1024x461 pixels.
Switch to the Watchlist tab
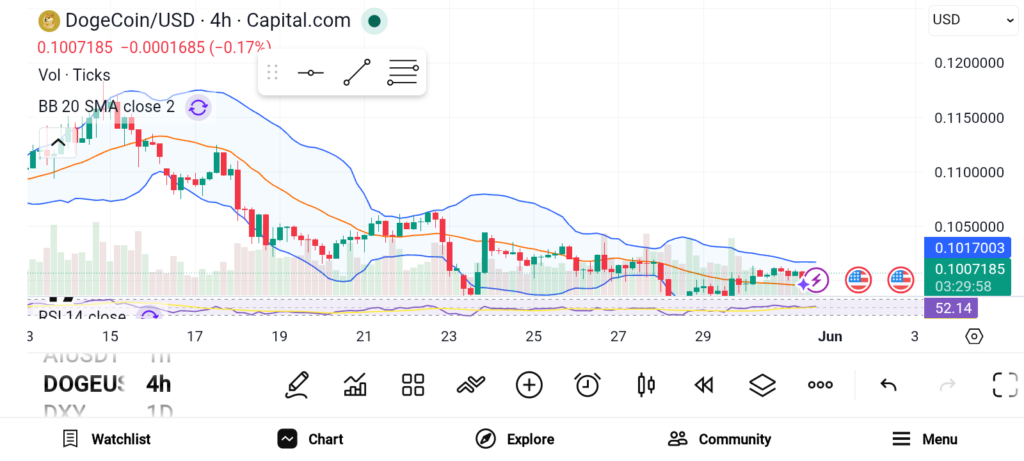pyautogui.click(x=106, y=439)
